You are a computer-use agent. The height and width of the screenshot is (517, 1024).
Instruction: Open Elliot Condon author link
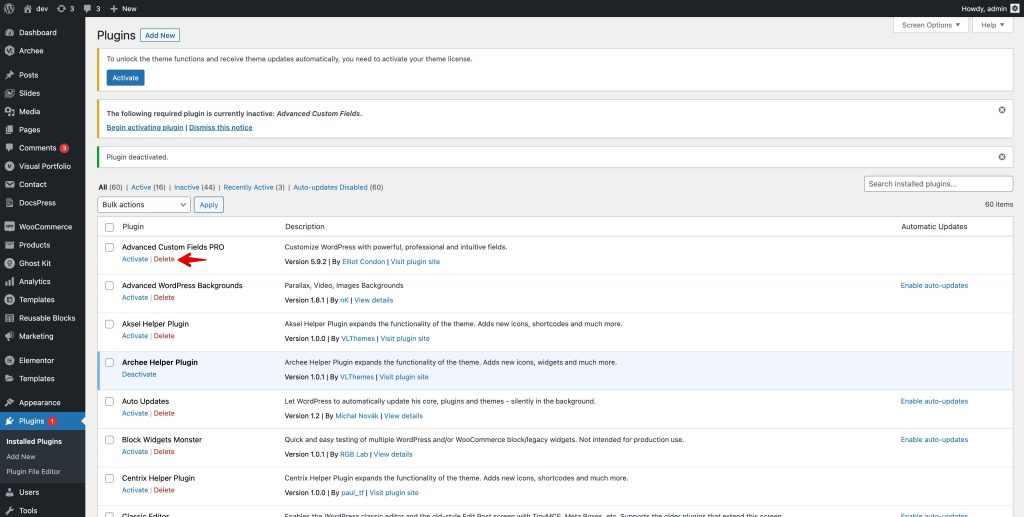click(x=364, y=262)
